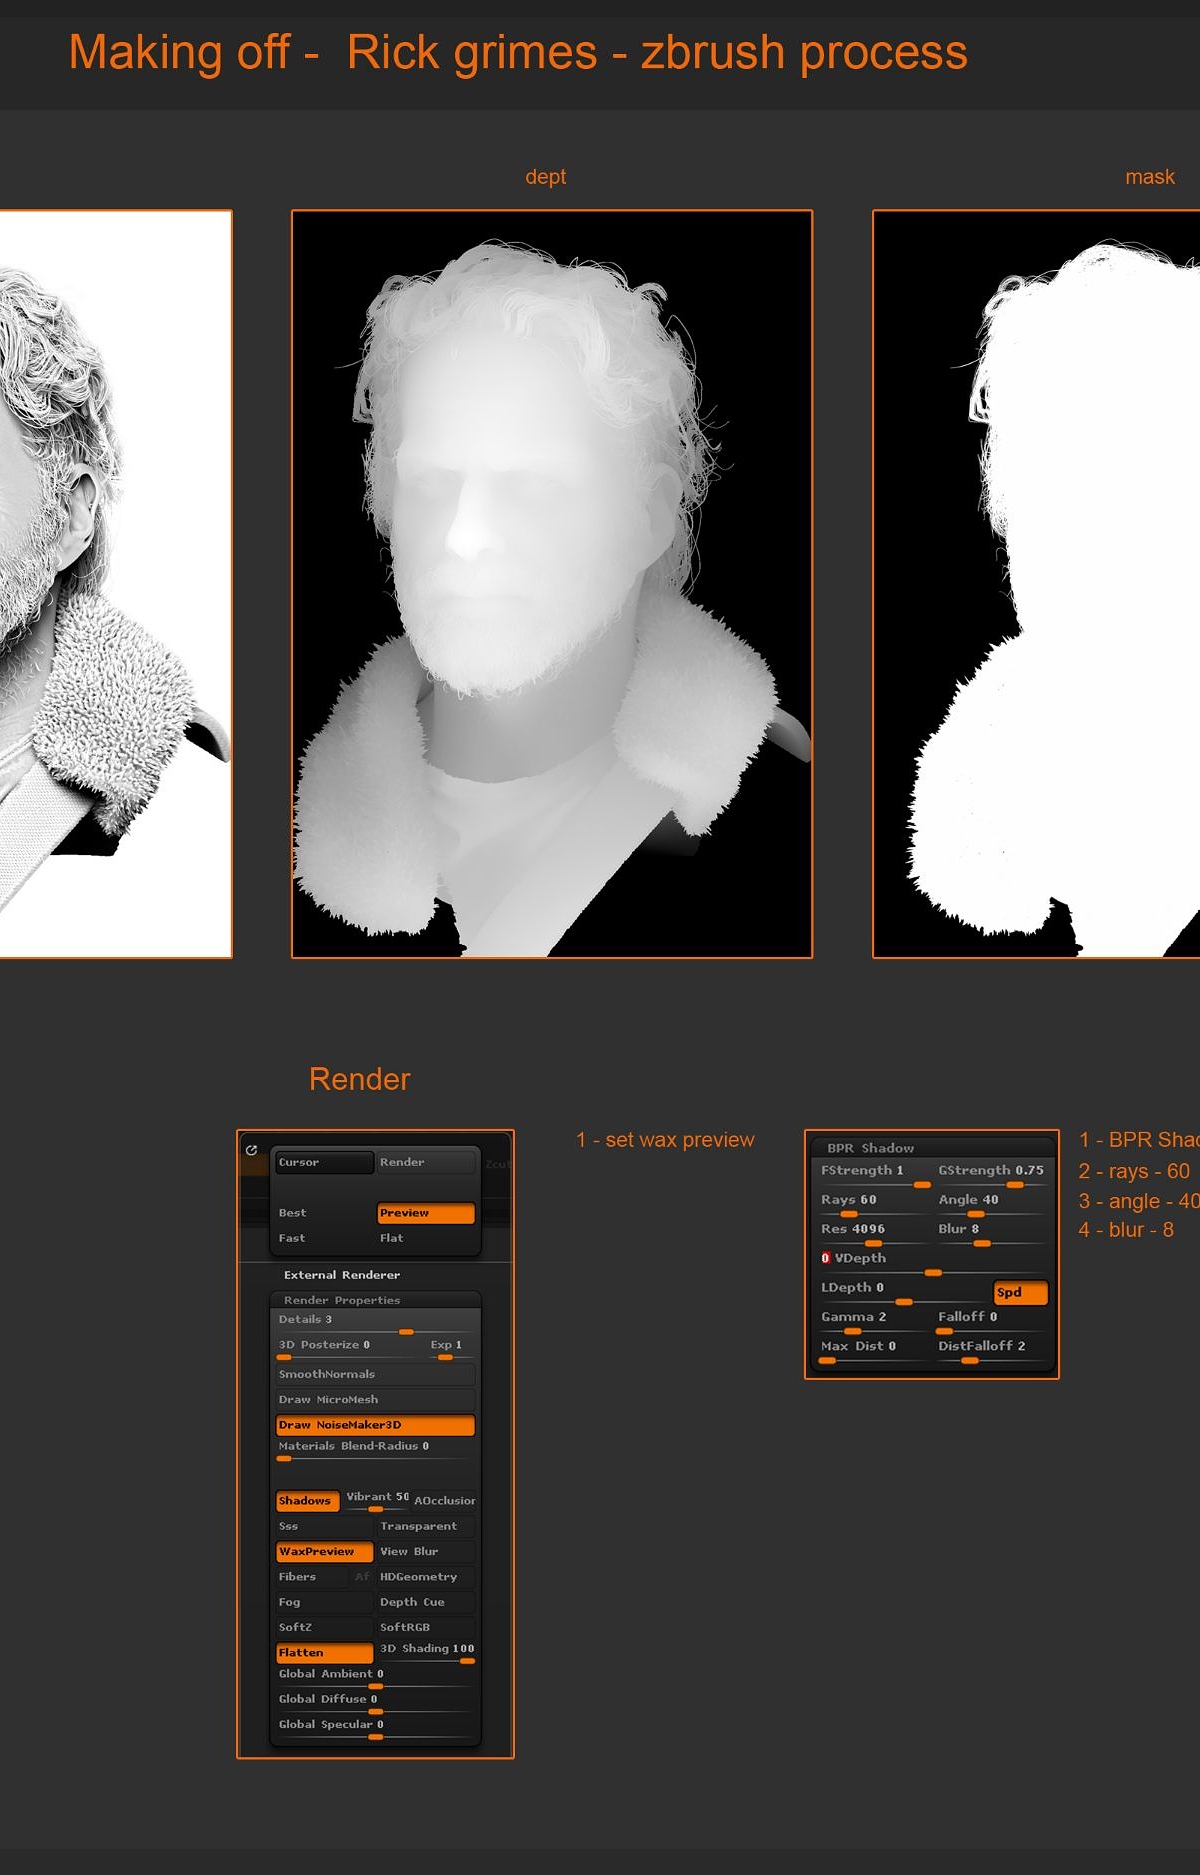Viewport: 1200px width, 1875px height.
Task: Open the white line-art render image
Action: pyautogui.click(x=116, y=584)
